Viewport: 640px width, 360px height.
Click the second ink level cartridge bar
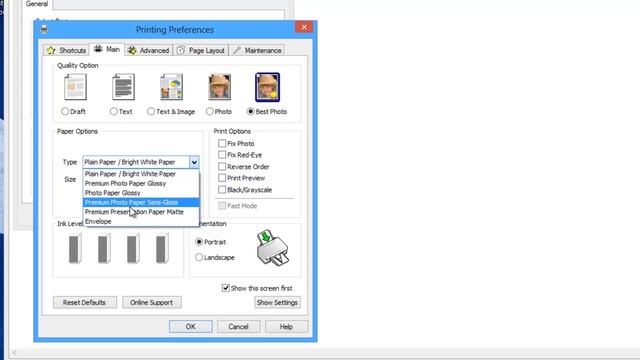click(x=104, y=249)
